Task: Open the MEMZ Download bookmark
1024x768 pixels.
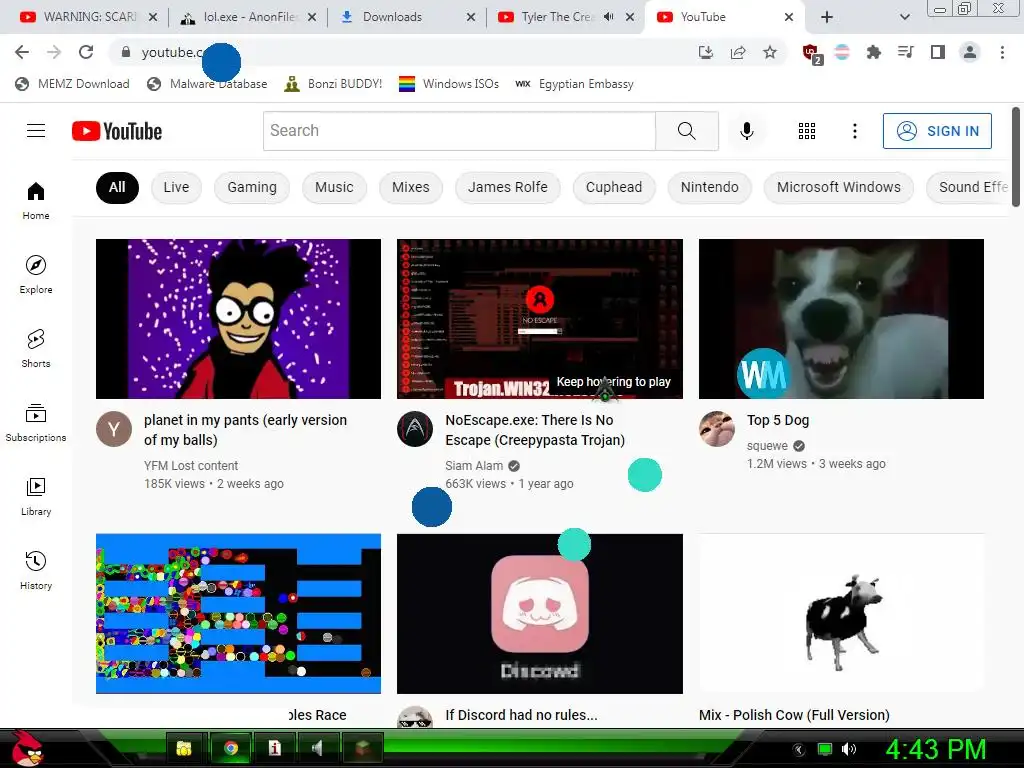Action: pos(72,84)
